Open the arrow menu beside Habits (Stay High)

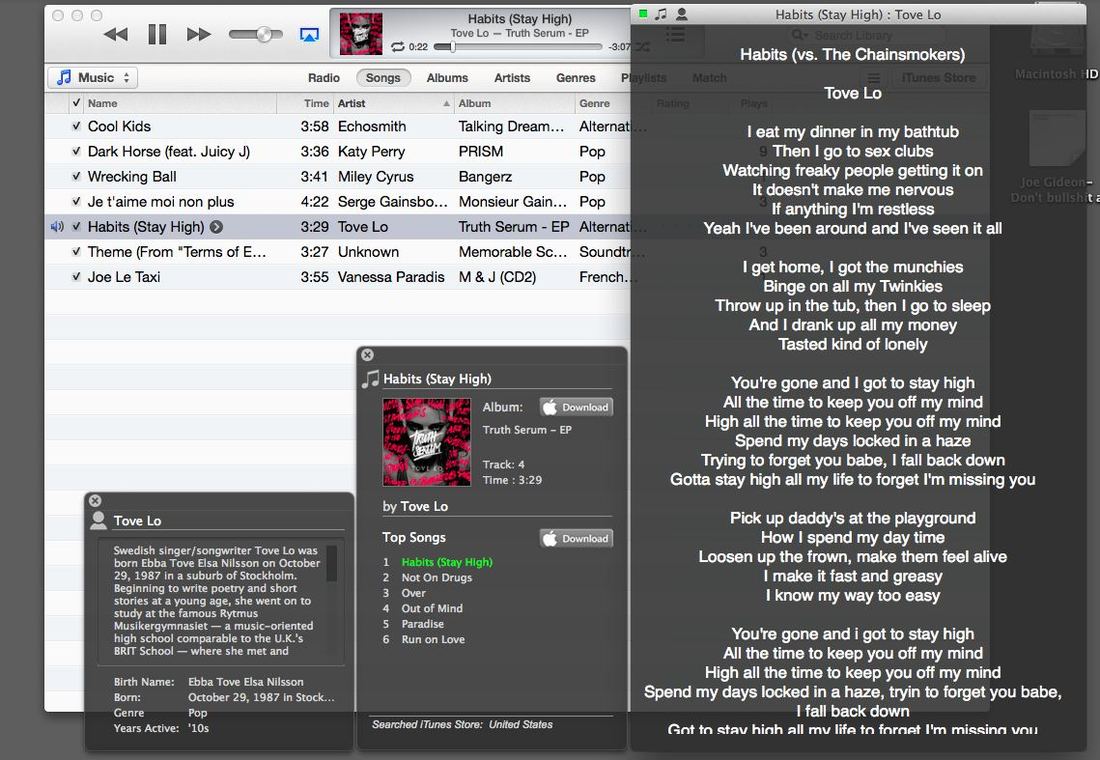point(217,227)
